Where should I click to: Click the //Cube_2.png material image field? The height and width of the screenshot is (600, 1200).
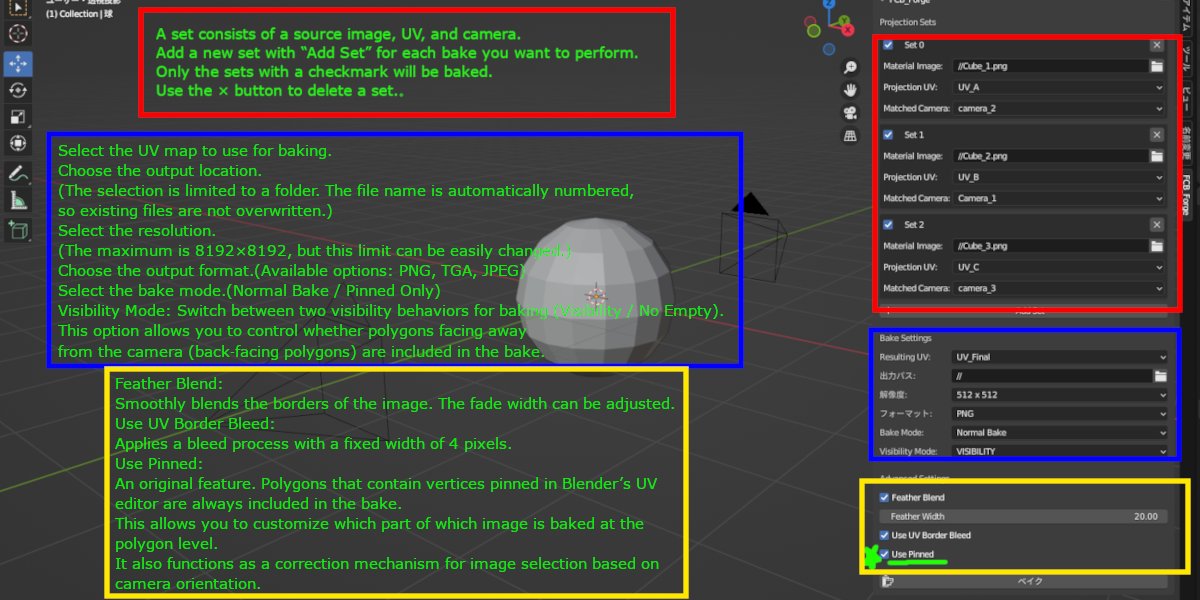pos(1050,156)
